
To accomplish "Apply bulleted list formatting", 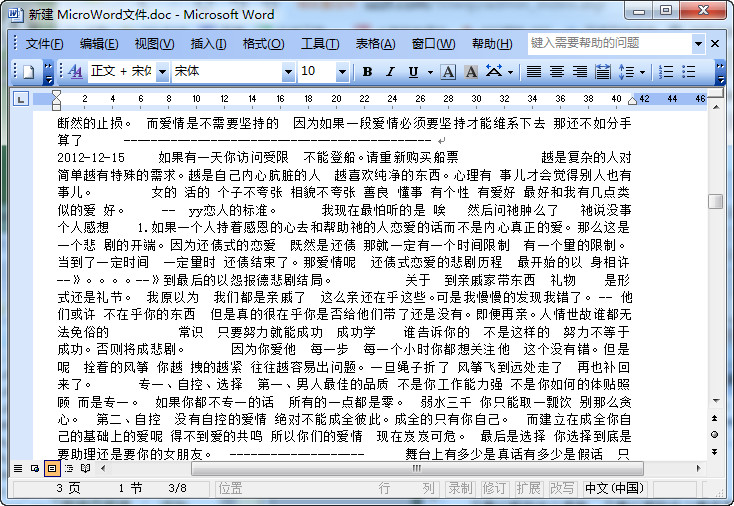I will pos(689,72).
